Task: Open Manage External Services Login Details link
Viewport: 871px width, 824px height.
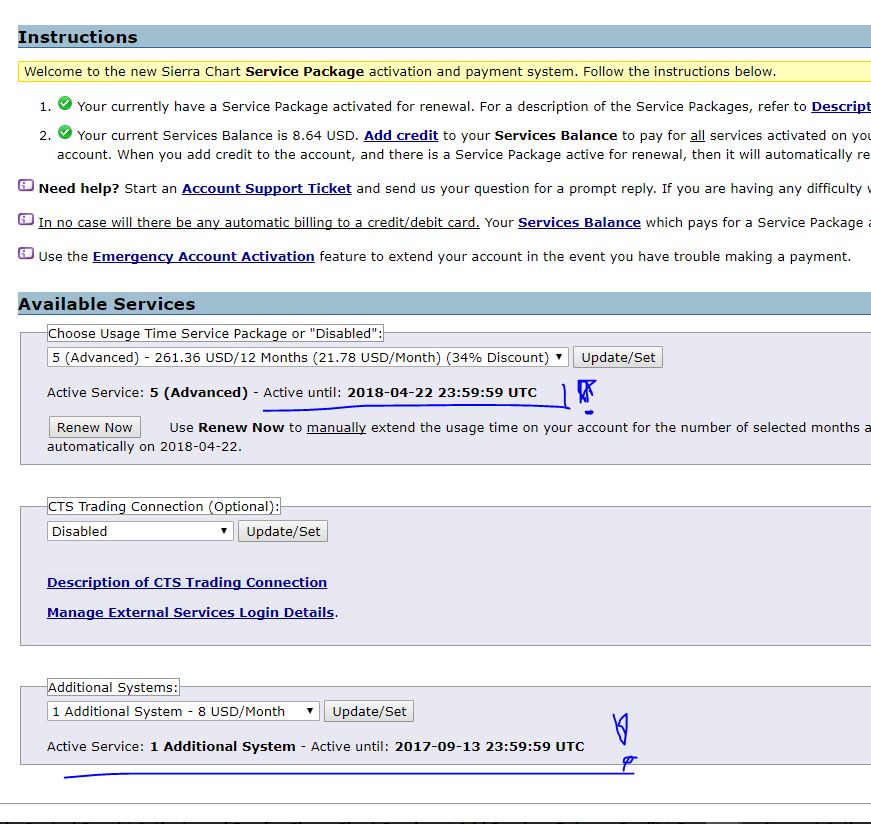Action: [191, 612]
